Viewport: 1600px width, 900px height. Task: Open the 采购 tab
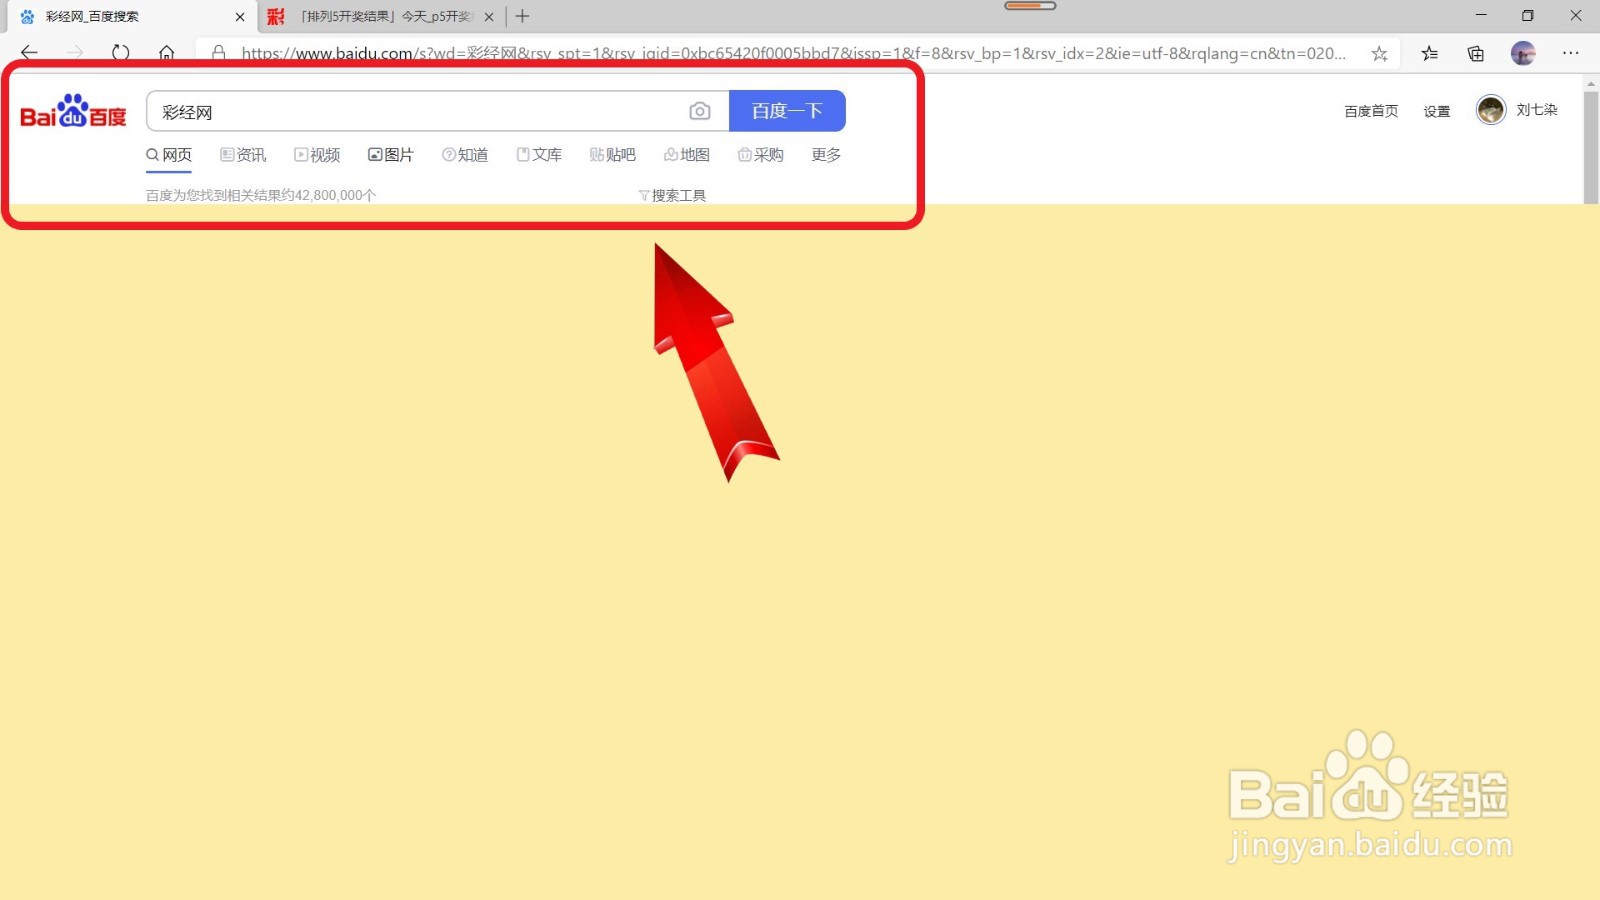tap(761, 155)
